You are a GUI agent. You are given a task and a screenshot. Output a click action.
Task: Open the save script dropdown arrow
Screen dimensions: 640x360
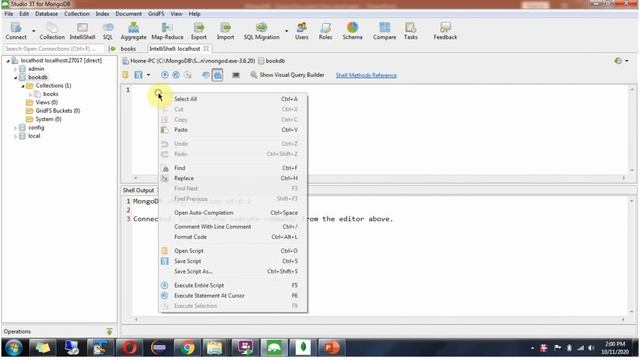click(148, 75)
